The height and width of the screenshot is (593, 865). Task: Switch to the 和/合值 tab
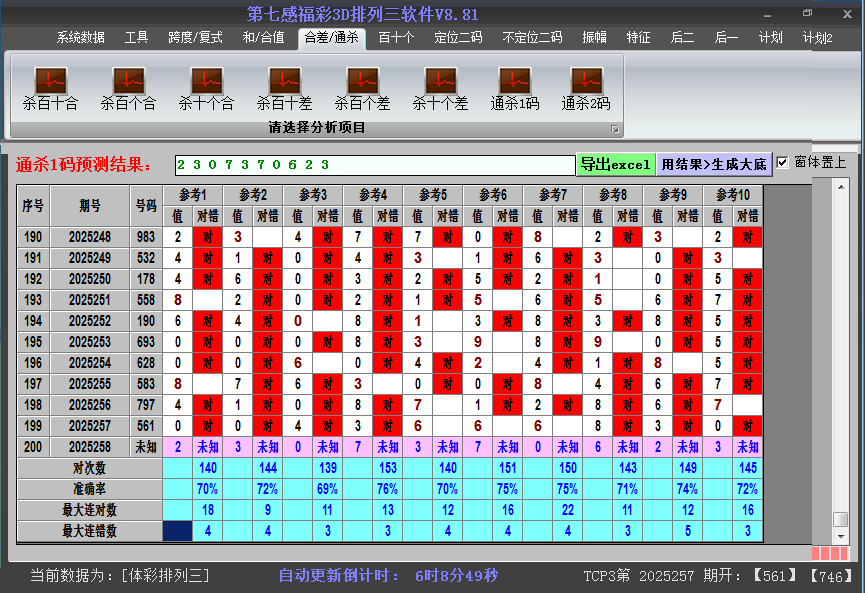coord(264,38)
